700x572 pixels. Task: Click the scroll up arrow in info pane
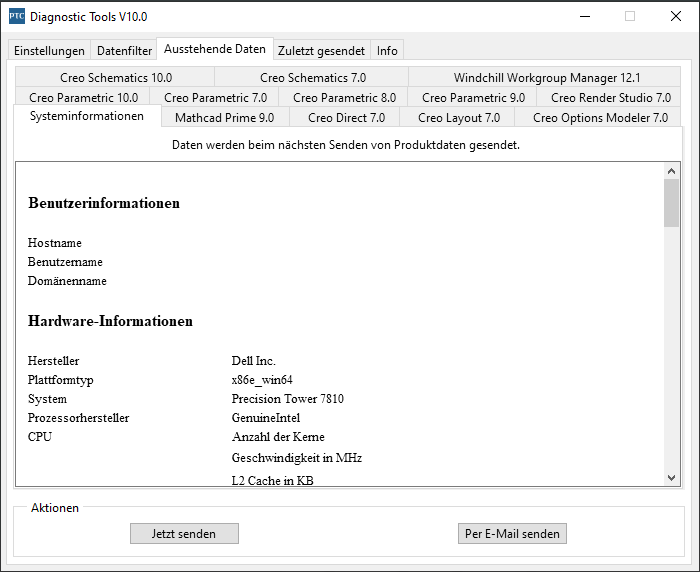coord(671,171)
